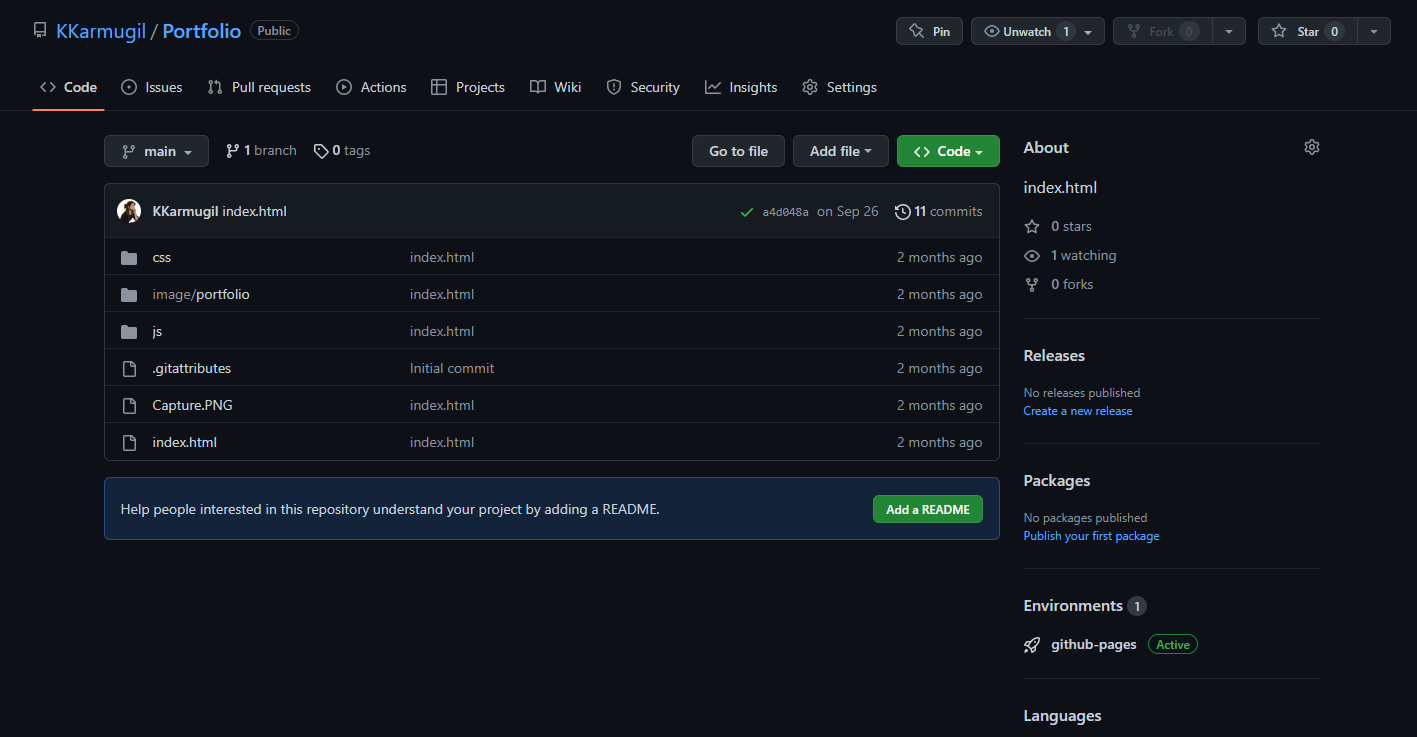Open the js folder
1417x737 pixels.
pos(157,332)
